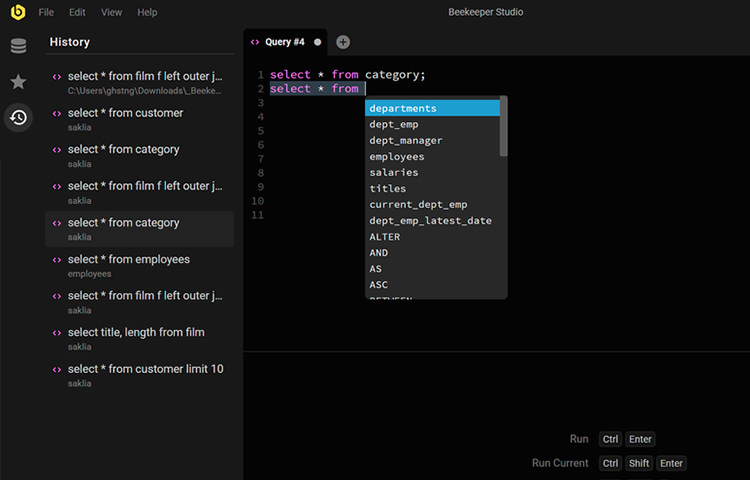Click line number 5 in editor gutter
The height and width of the screenshot is (480, 750).
(260, 131)
